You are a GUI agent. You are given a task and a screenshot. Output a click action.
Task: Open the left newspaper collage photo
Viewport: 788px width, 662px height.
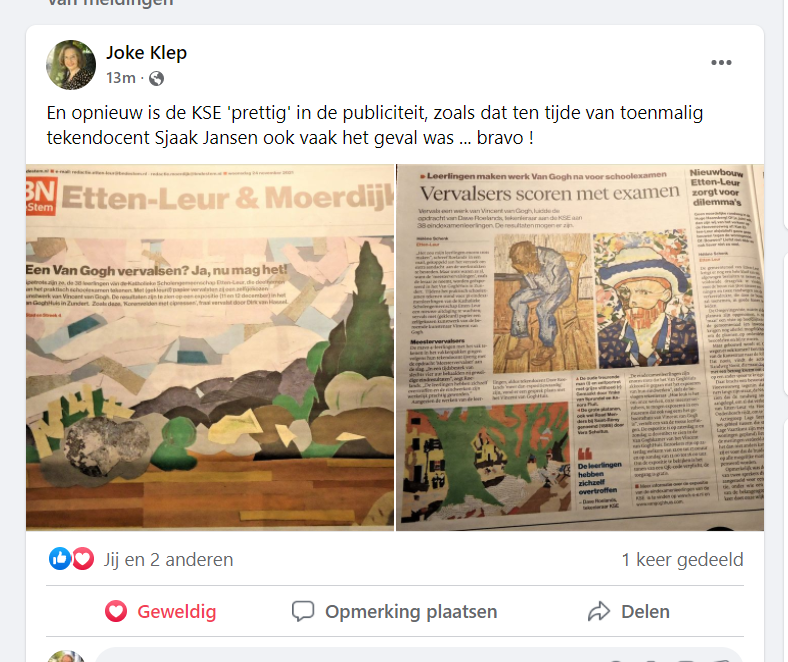coord(210,347)
